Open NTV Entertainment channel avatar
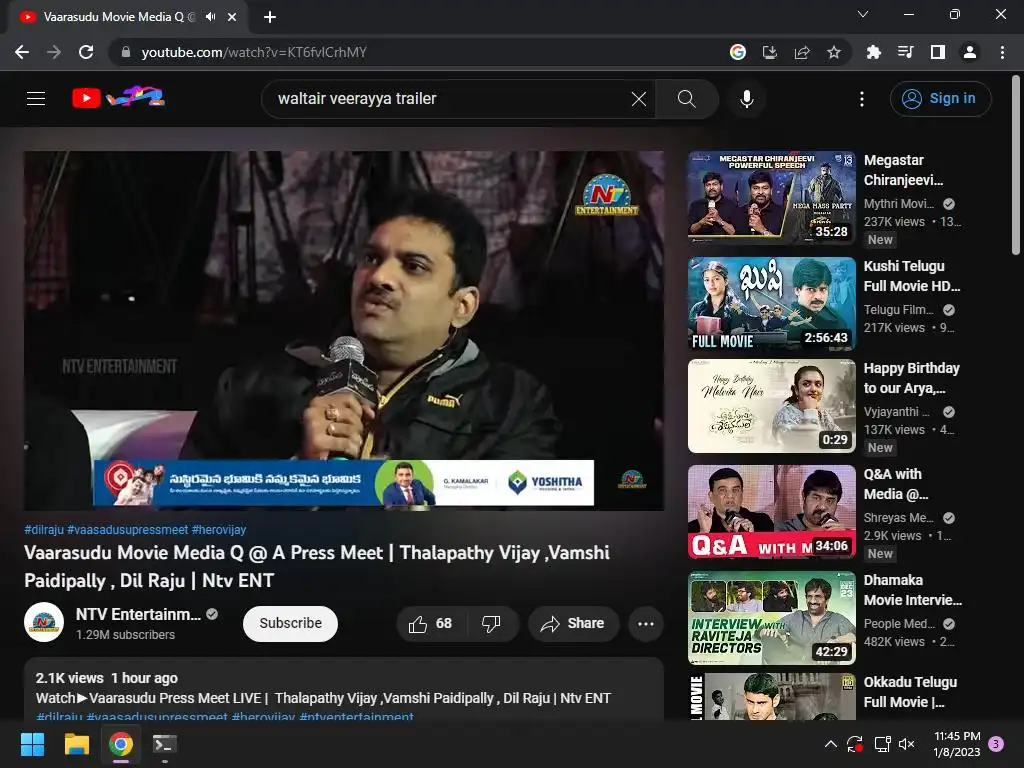This screenshot has height=768, width=1024. click(44, 622)
